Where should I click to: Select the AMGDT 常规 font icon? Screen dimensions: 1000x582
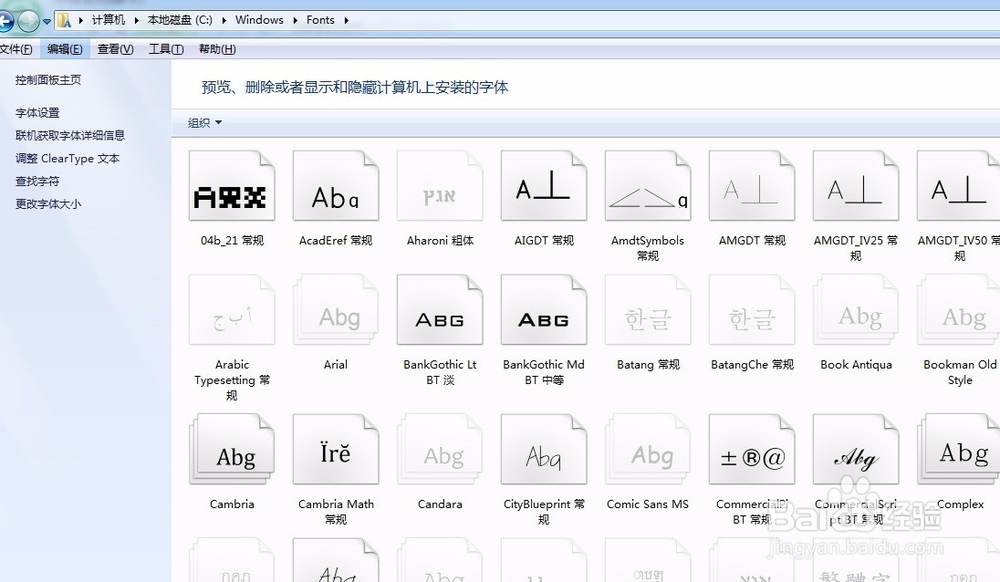coord(752,186)
